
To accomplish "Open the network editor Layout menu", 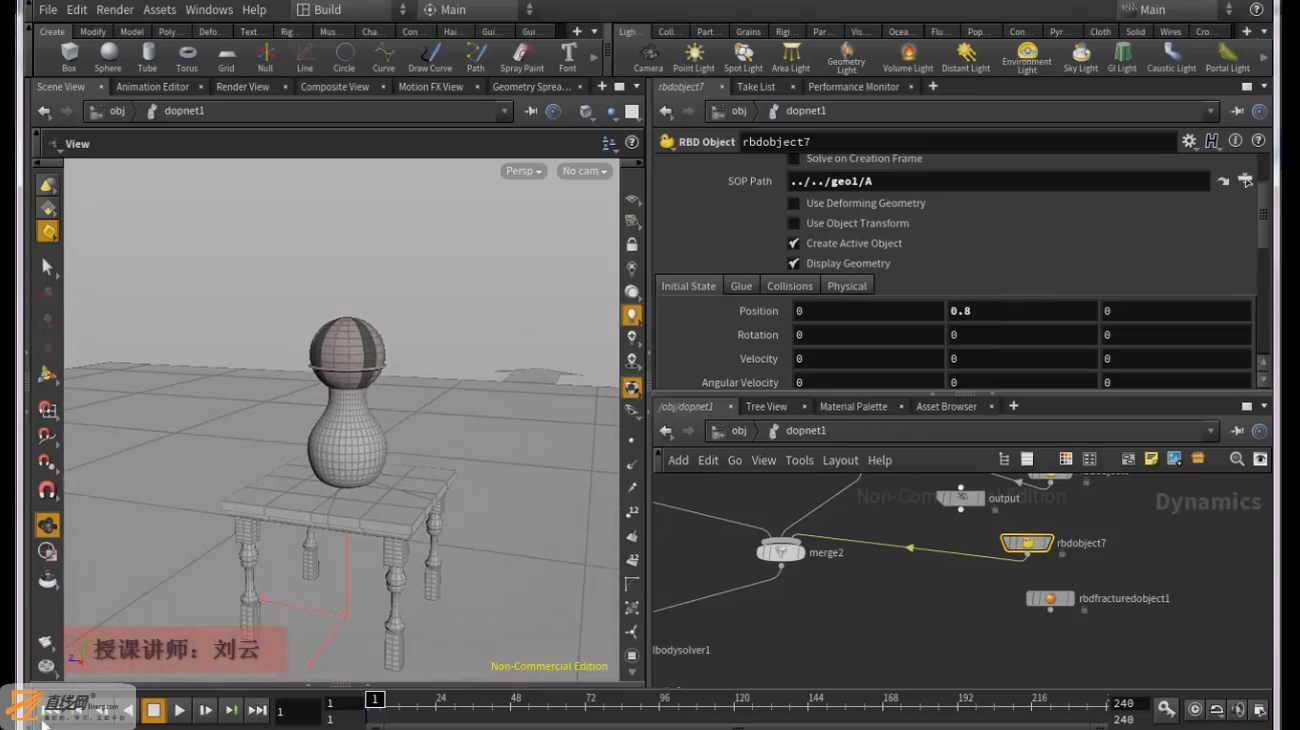I will [840, 460].
